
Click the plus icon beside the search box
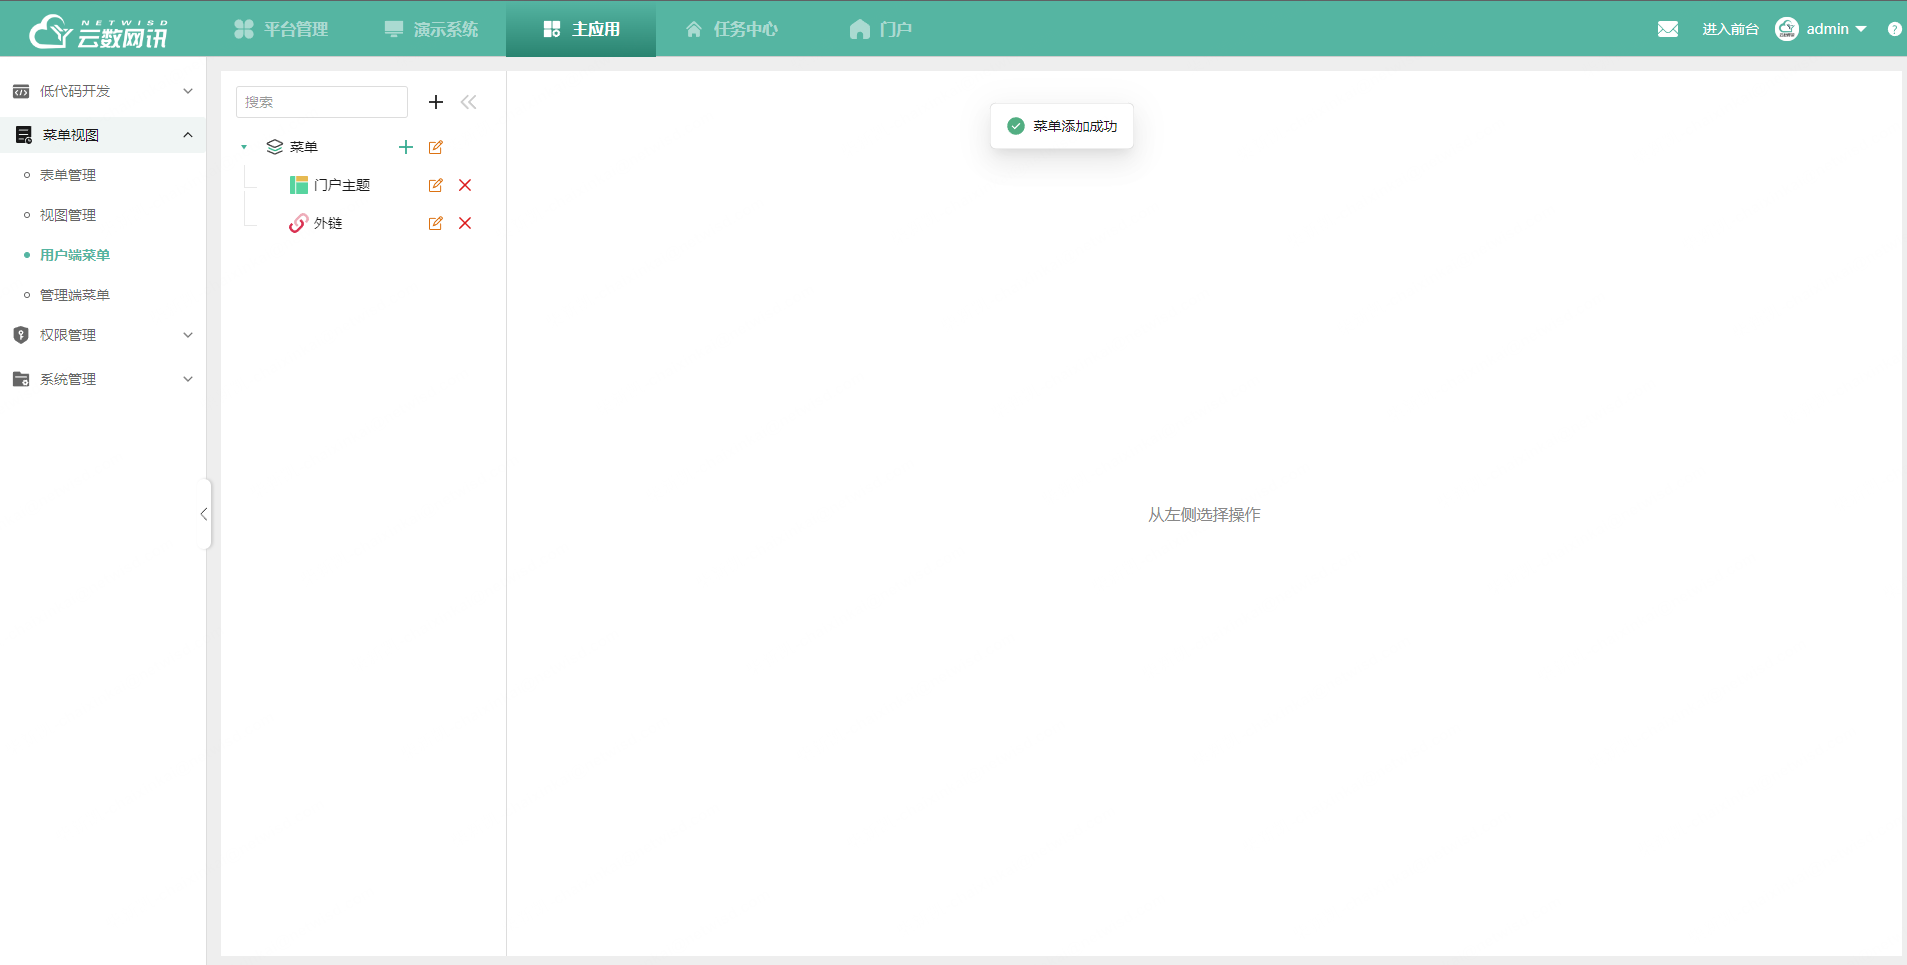[x=435, y=101]
